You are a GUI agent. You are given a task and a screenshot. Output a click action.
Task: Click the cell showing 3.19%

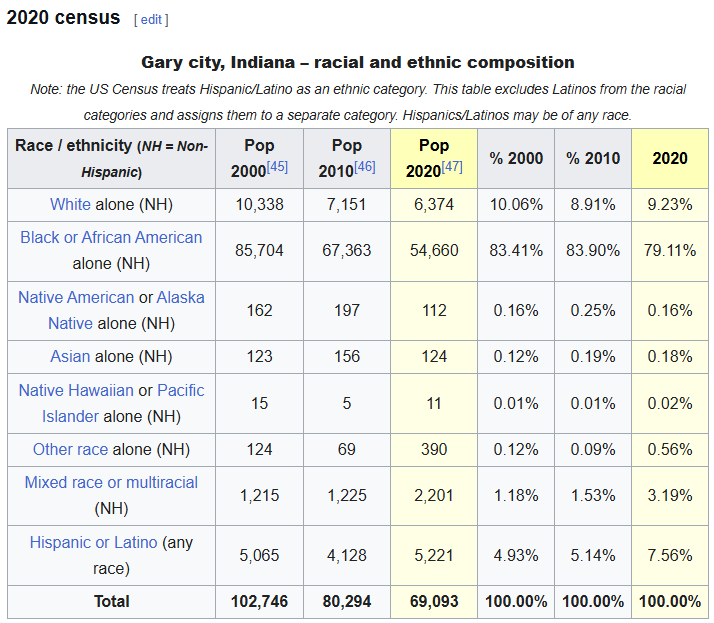pyautogui.click(x=670, y=496)
